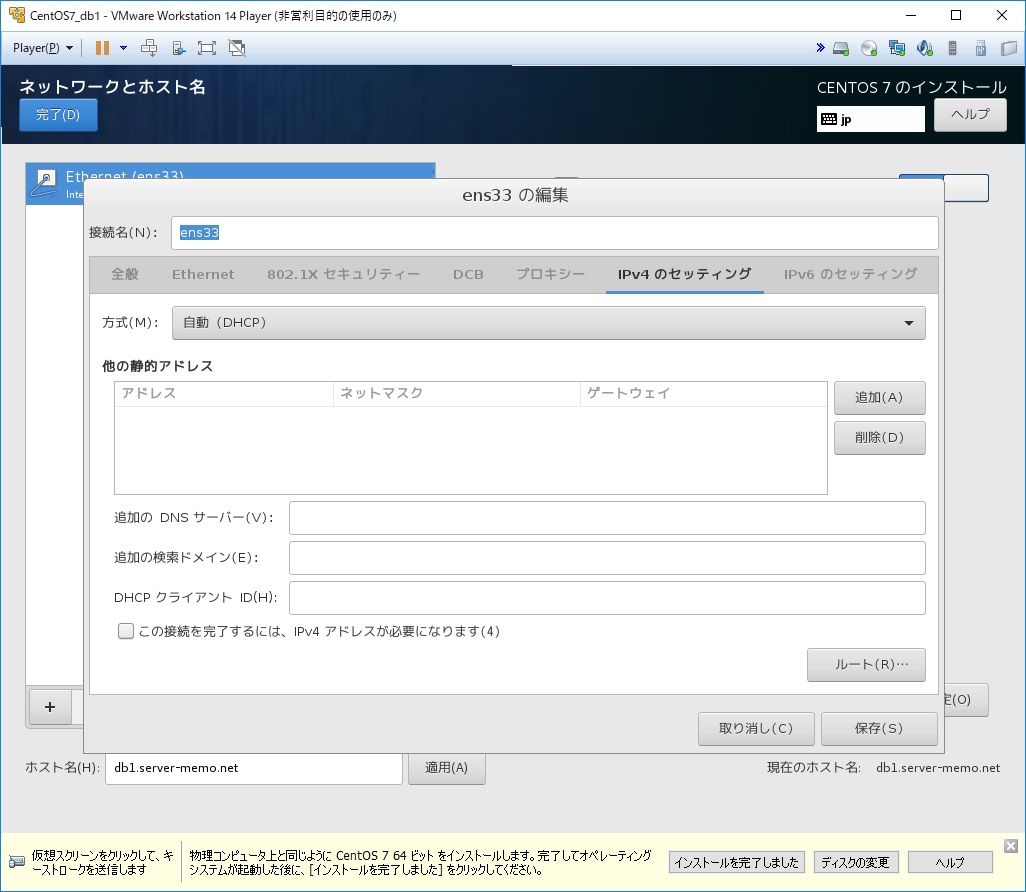Click the keyboard hint icon in the bottom bar

[16, 863]
